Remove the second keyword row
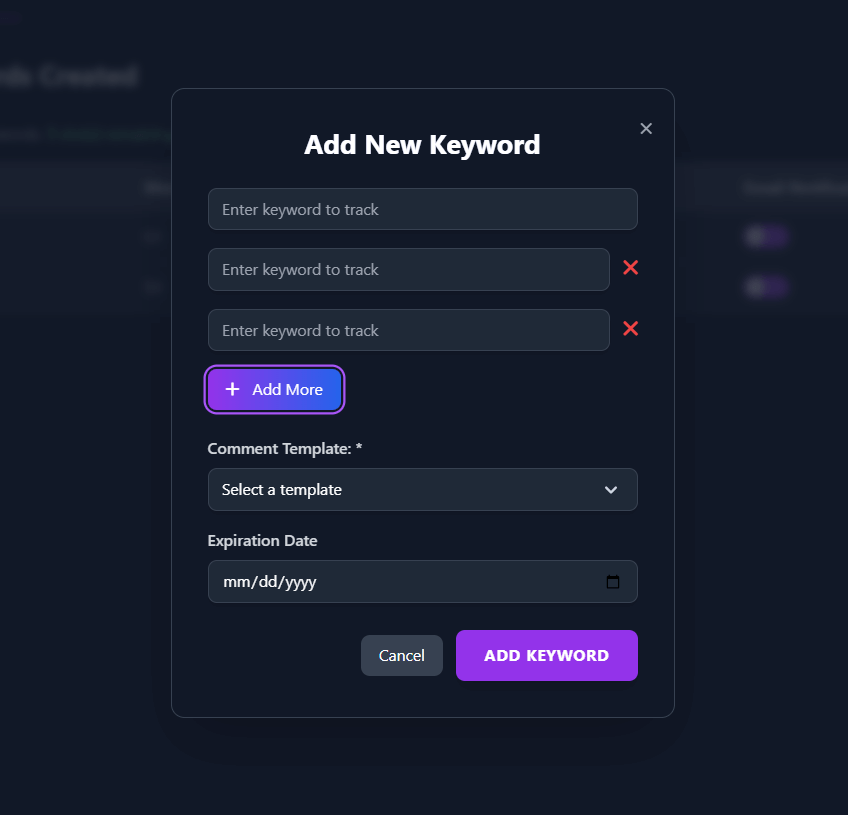Image resolution: width=848 pixels, height=815 pixels. (x=631, y=268)
